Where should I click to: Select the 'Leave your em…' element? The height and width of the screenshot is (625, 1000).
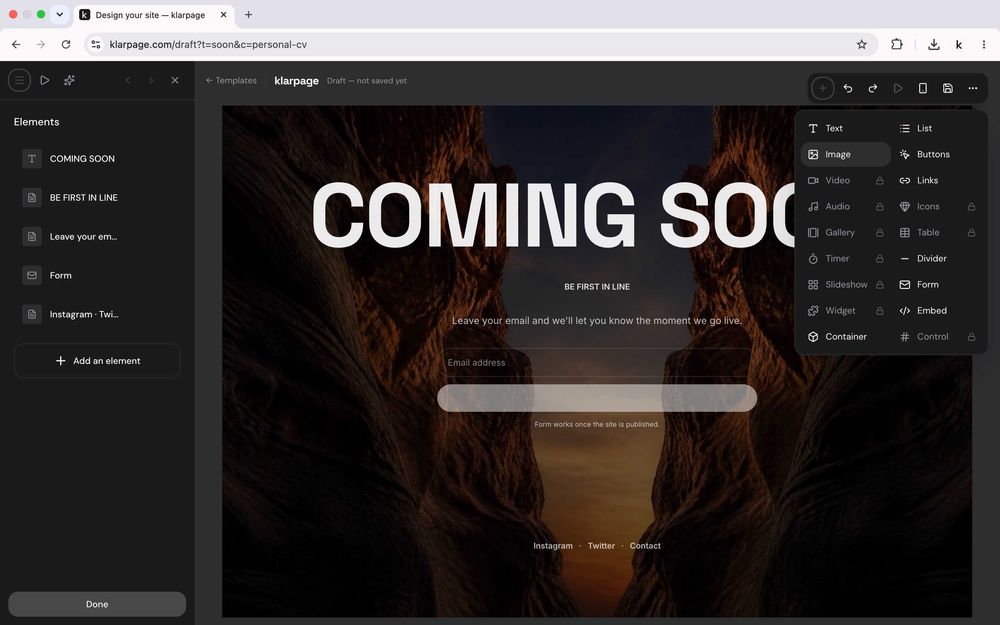tap(97, 237)
